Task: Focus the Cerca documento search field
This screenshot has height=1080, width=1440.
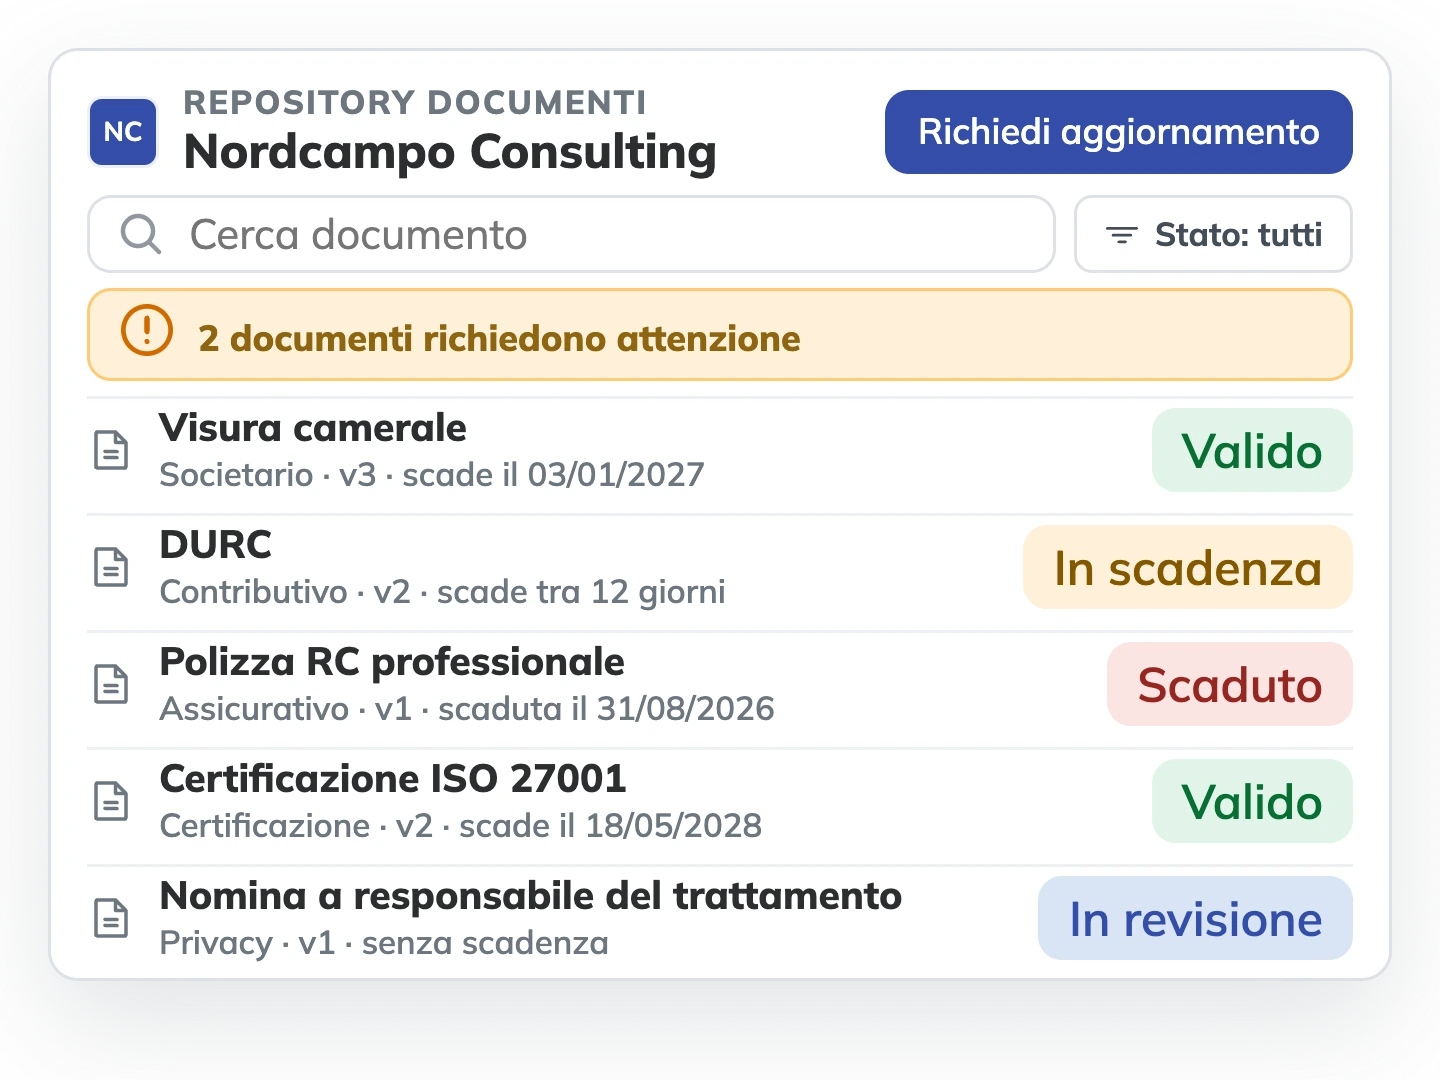Action: 571,234
